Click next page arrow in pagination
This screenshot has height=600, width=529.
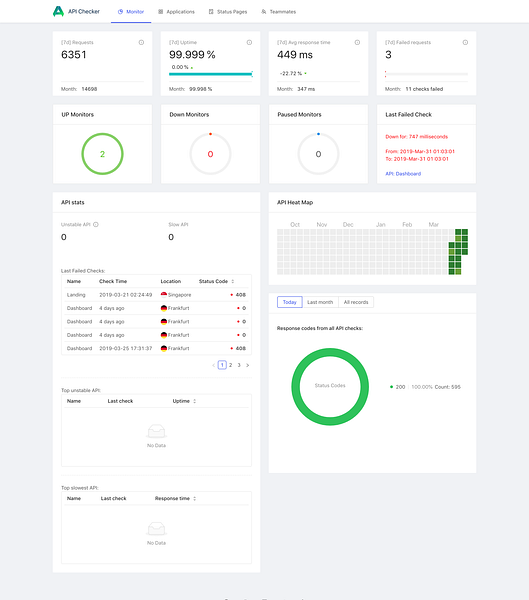point(248,365)
